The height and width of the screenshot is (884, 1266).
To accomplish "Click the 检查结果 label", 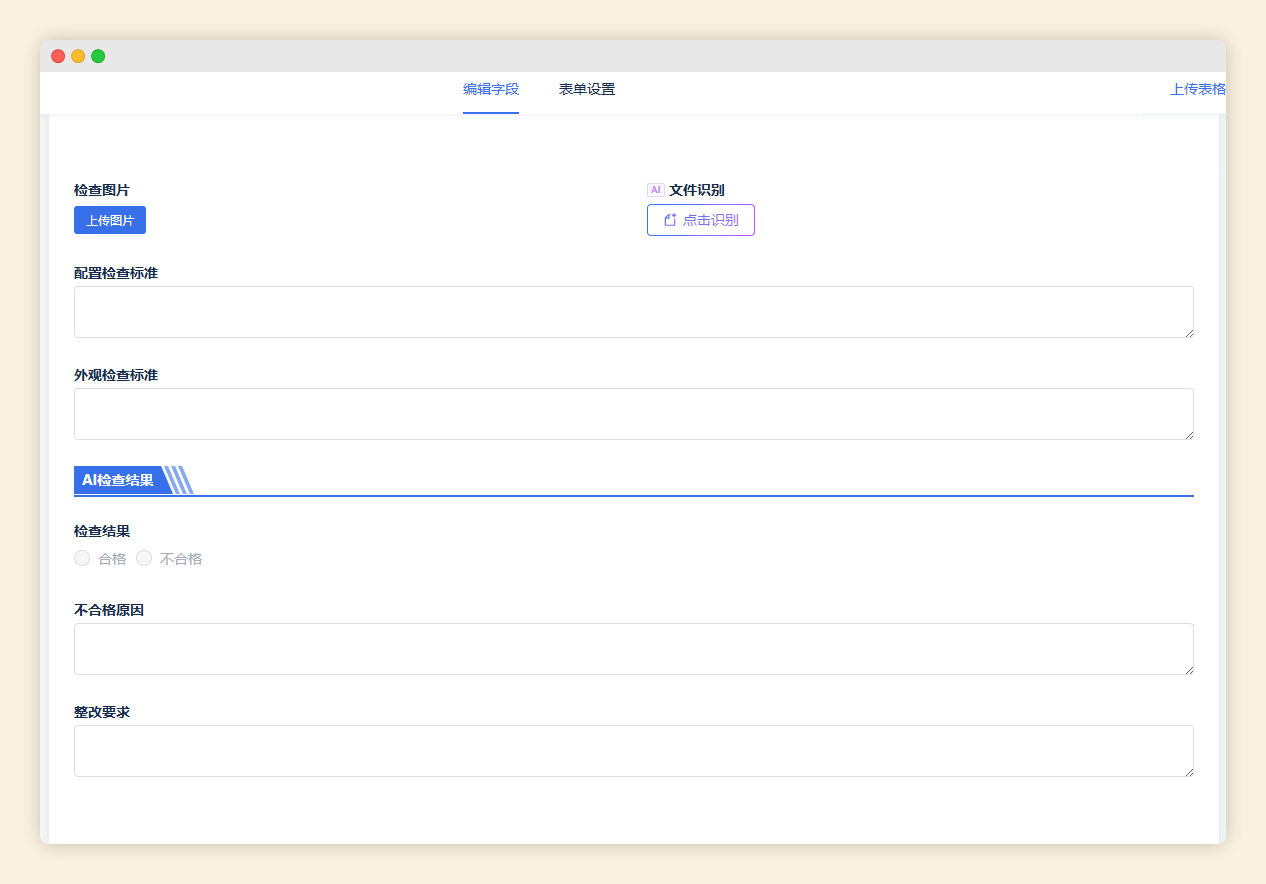I will [102, 531].
